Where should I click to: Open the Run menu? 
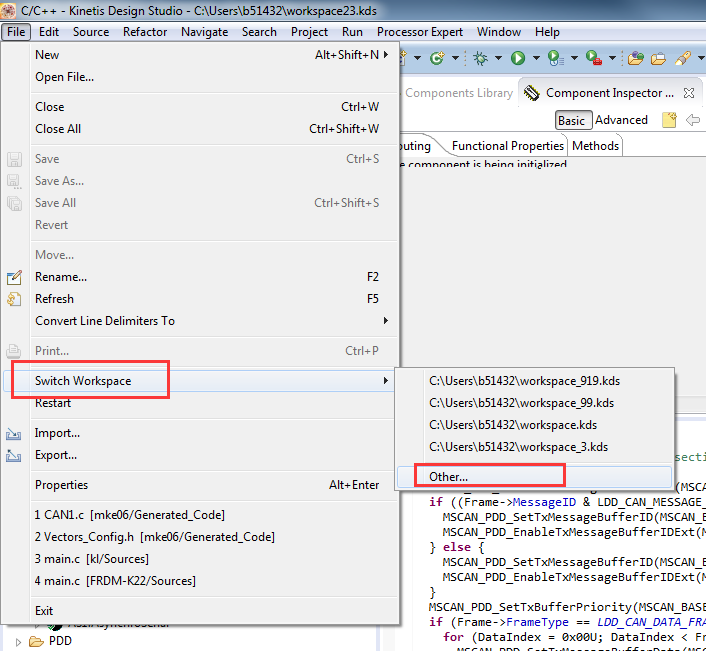352,32
